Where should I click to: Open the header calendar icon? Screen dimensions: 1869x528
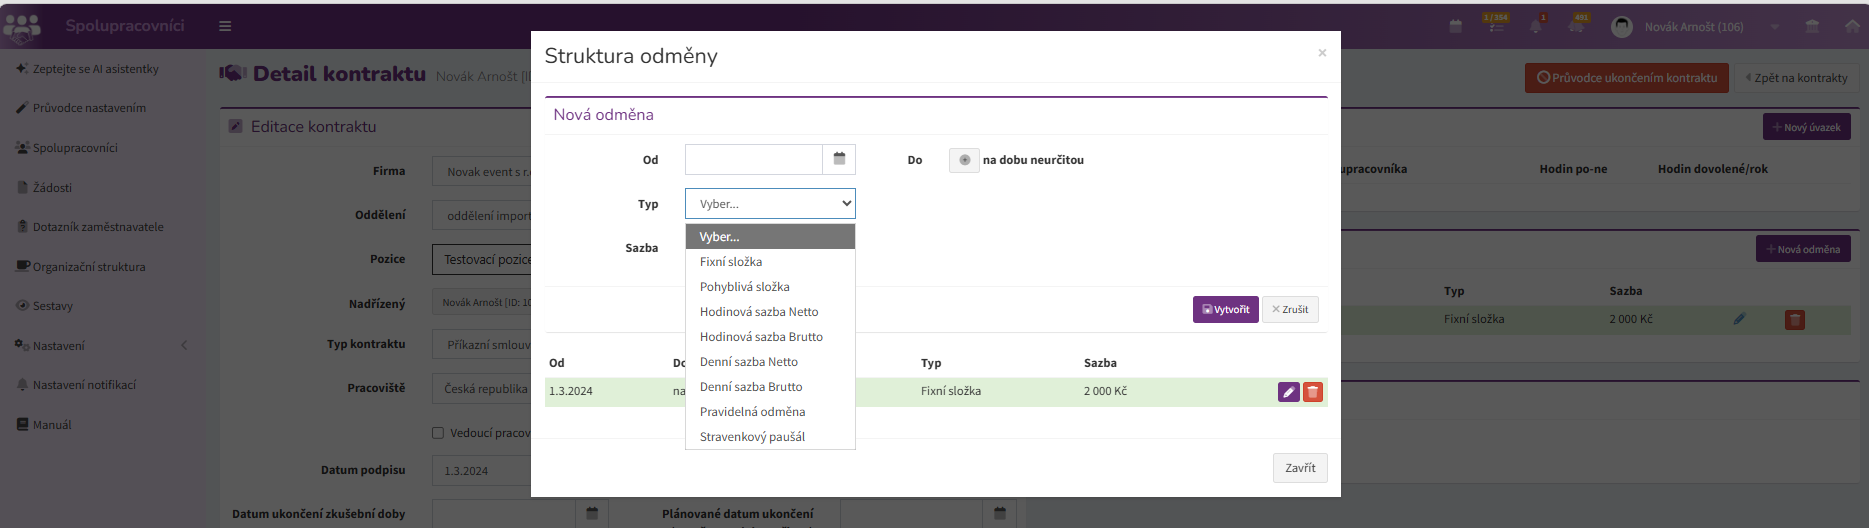[1455, 26]
